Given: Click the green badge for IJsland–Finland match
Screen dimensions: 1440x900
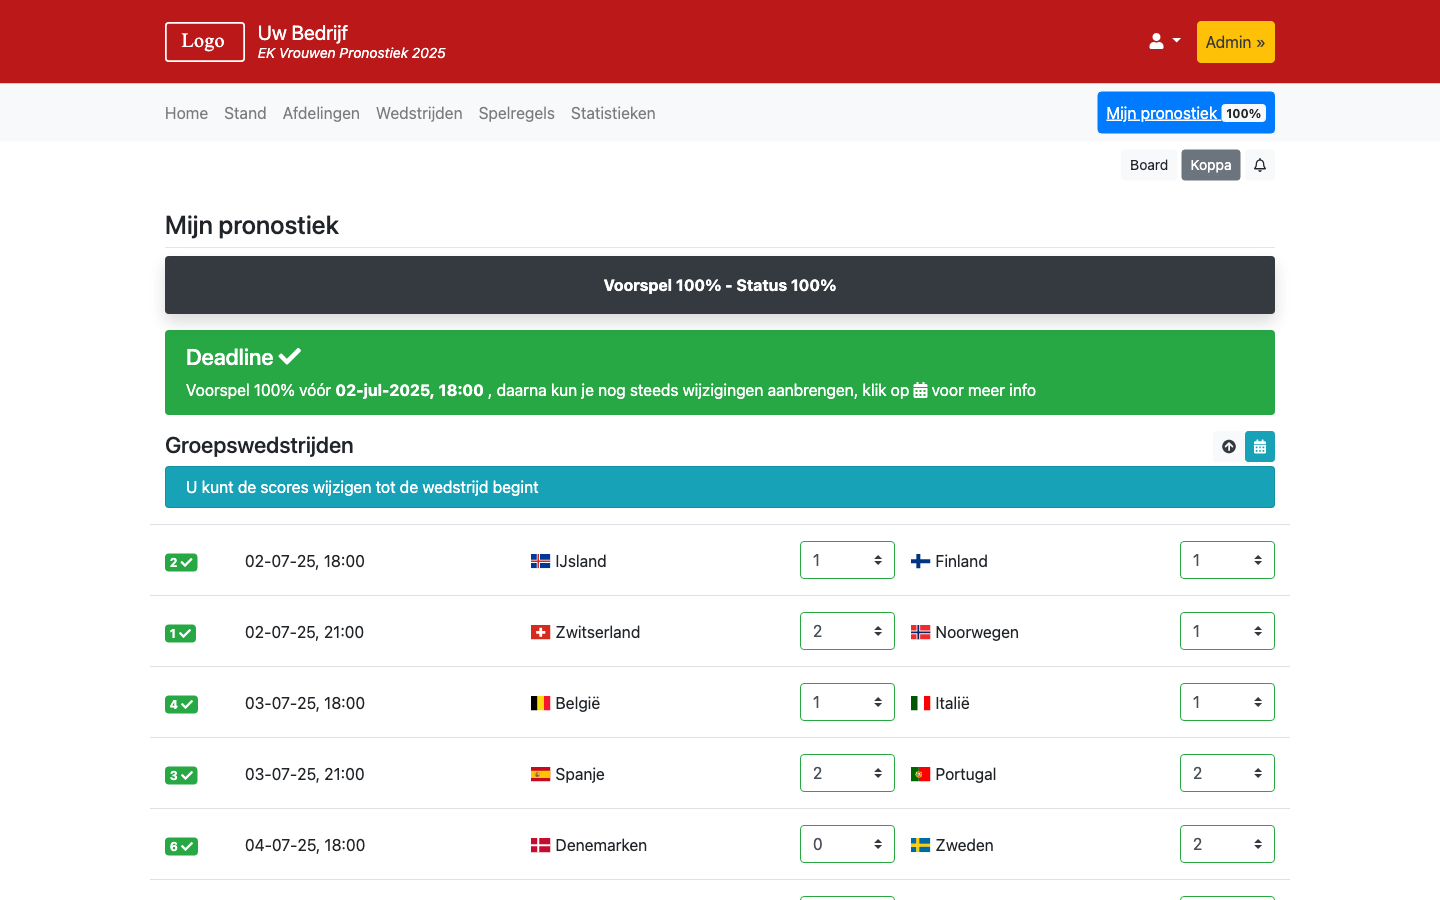Looking at the screenshot, I should (181, 562).
